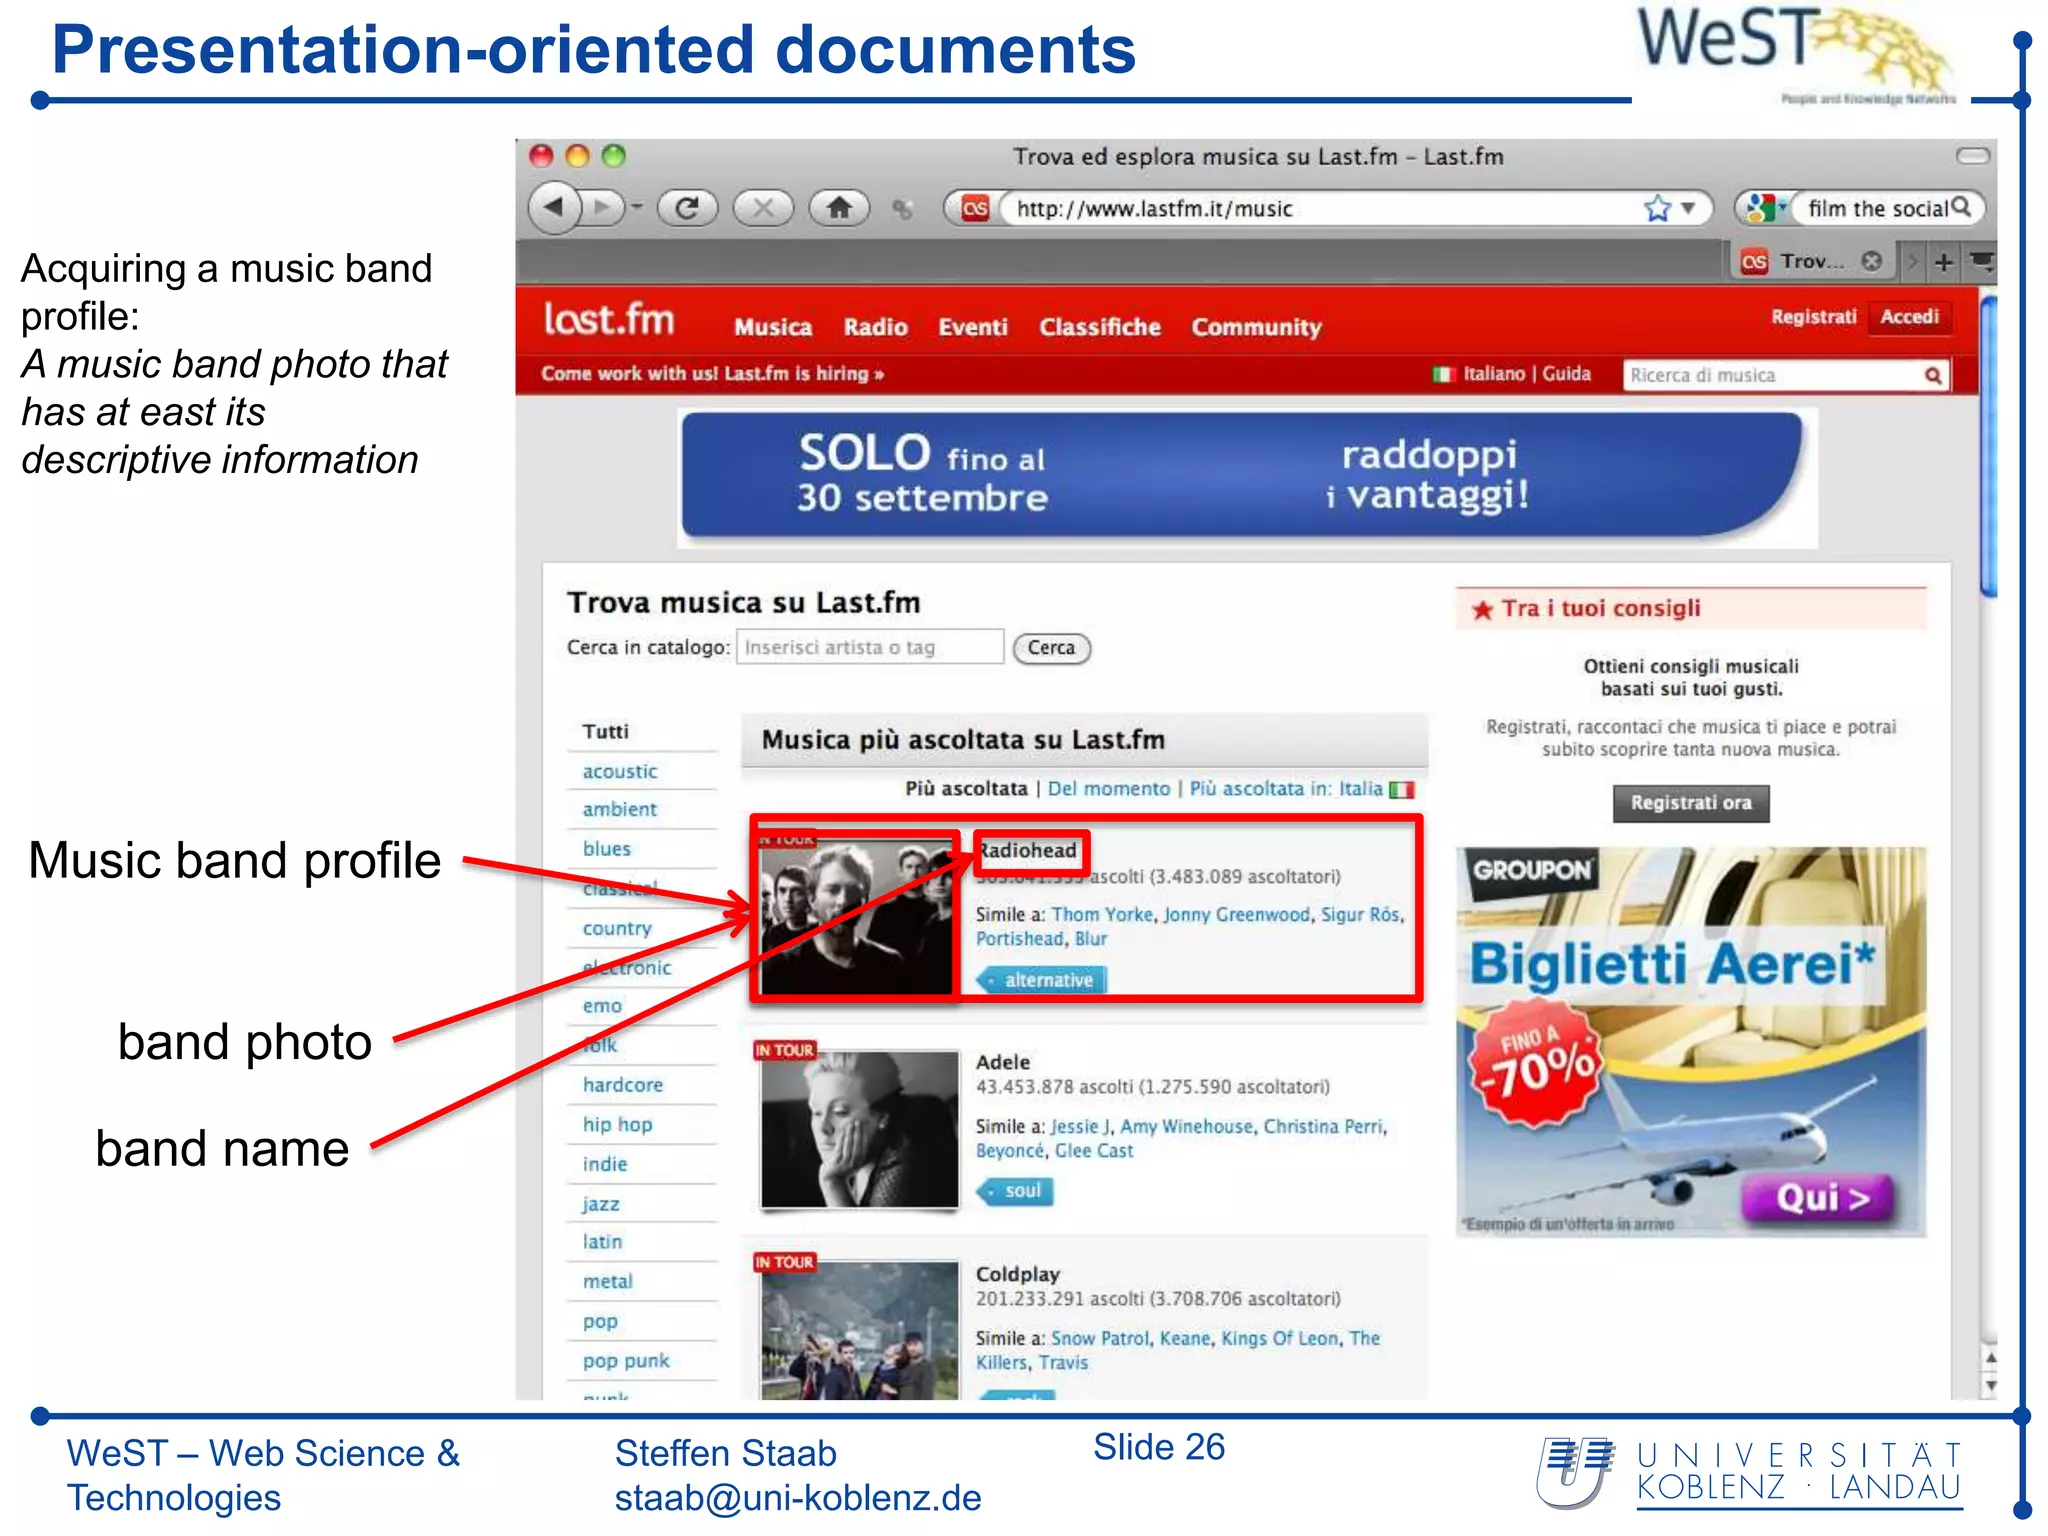Viewport: 2048px width, 1536px height.
Task: Select the ambient tag
Action: tap(620, 809)
